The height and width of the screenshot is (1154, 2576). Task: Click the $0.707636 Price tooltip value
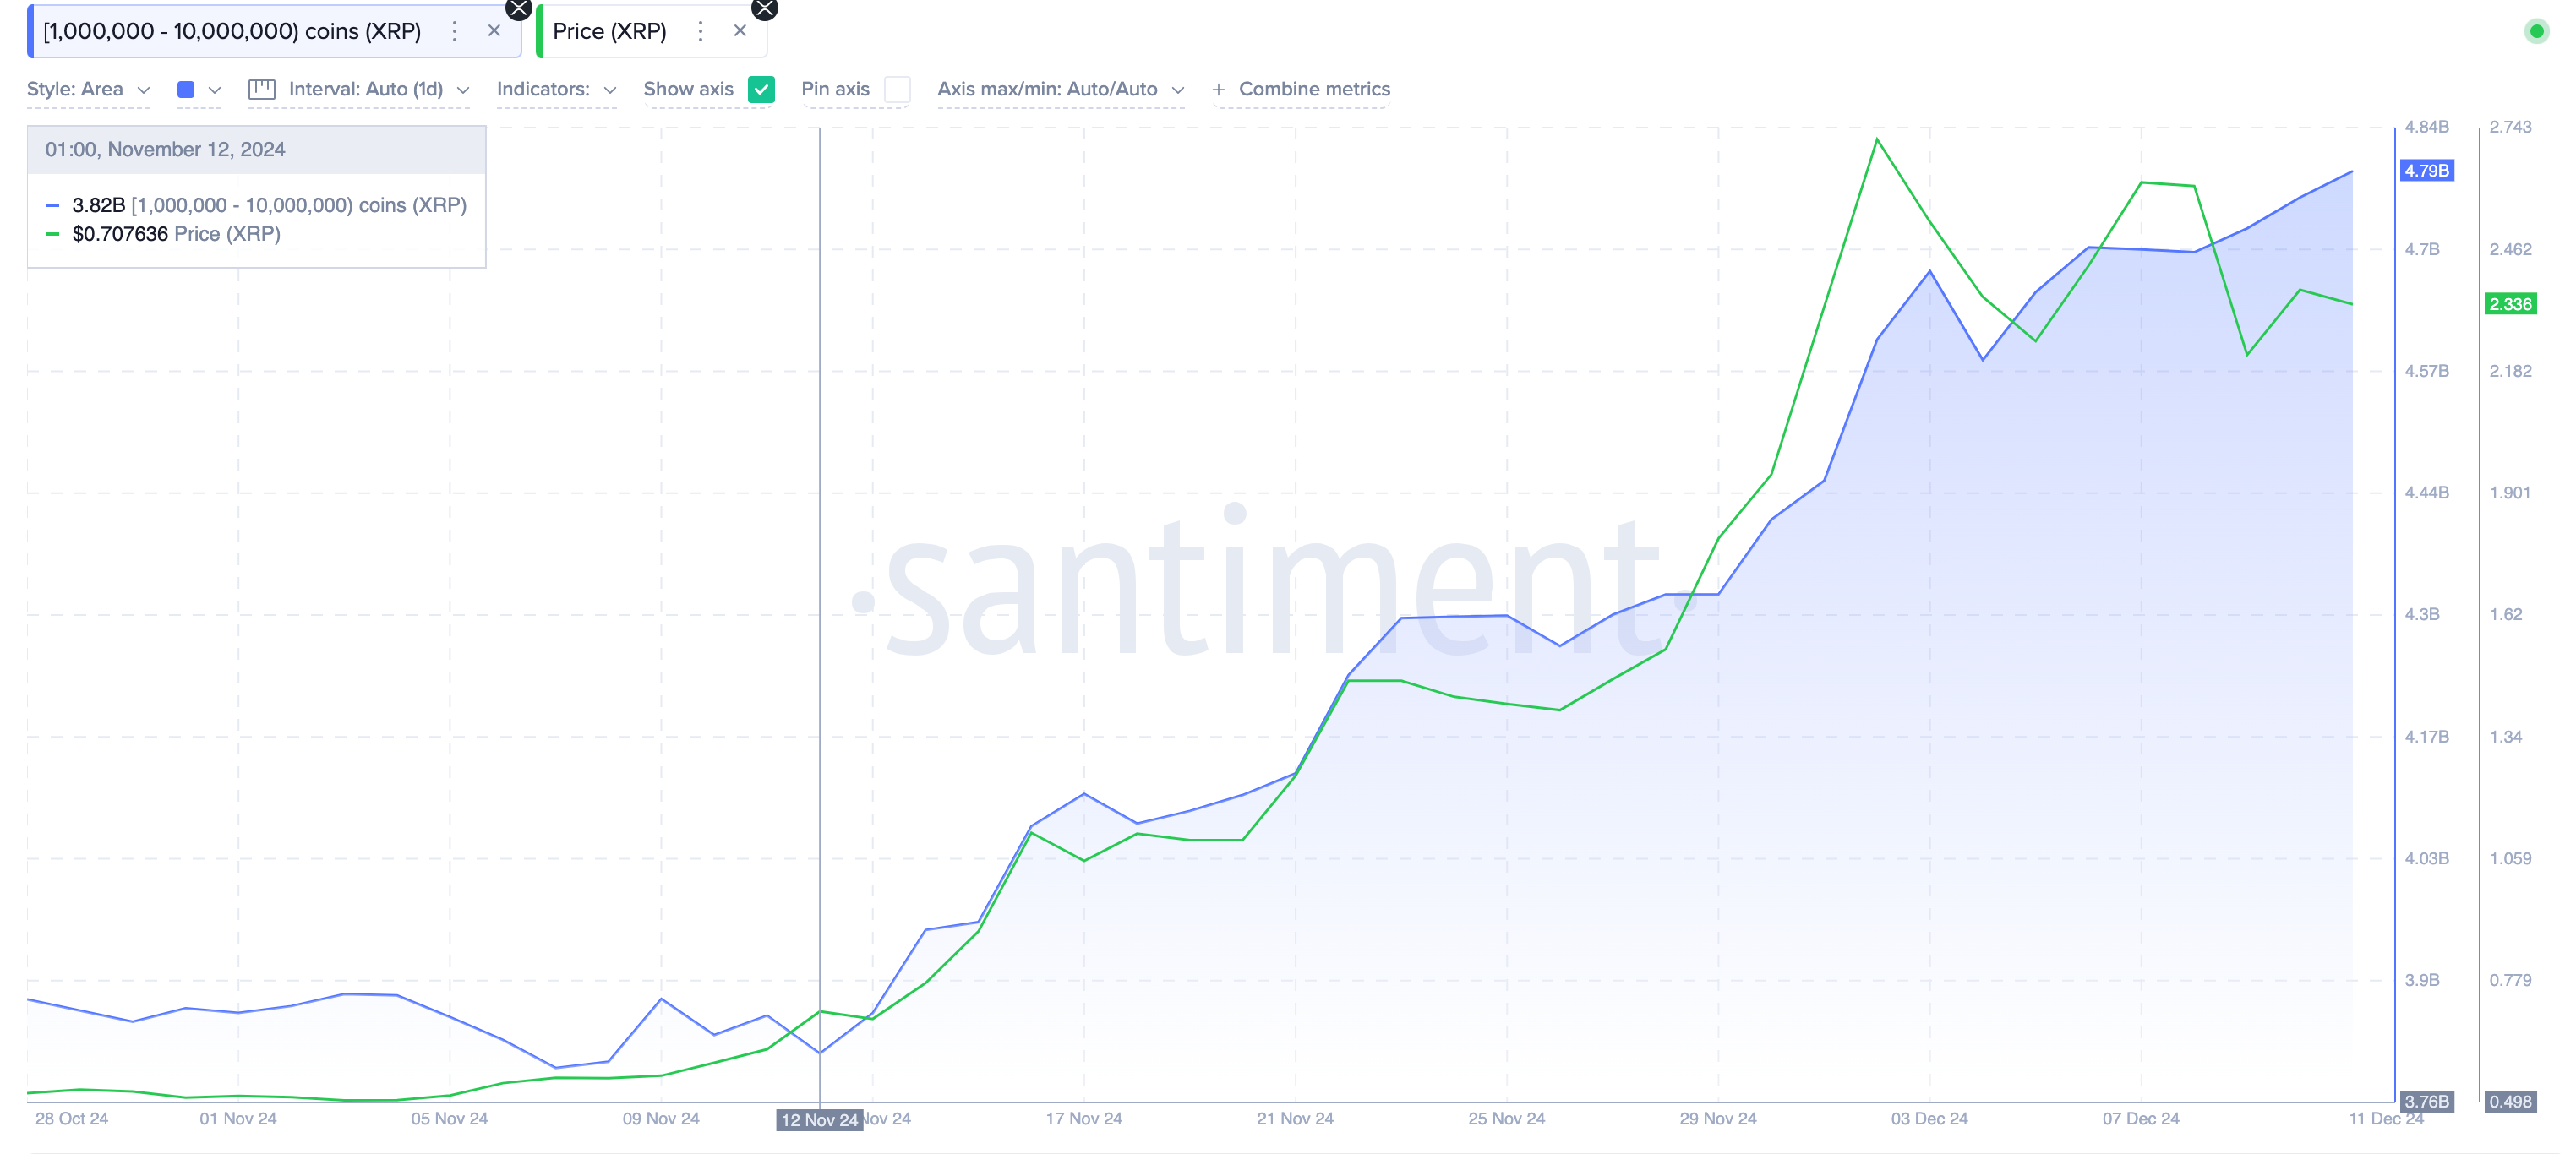click(x=120, y=234)
